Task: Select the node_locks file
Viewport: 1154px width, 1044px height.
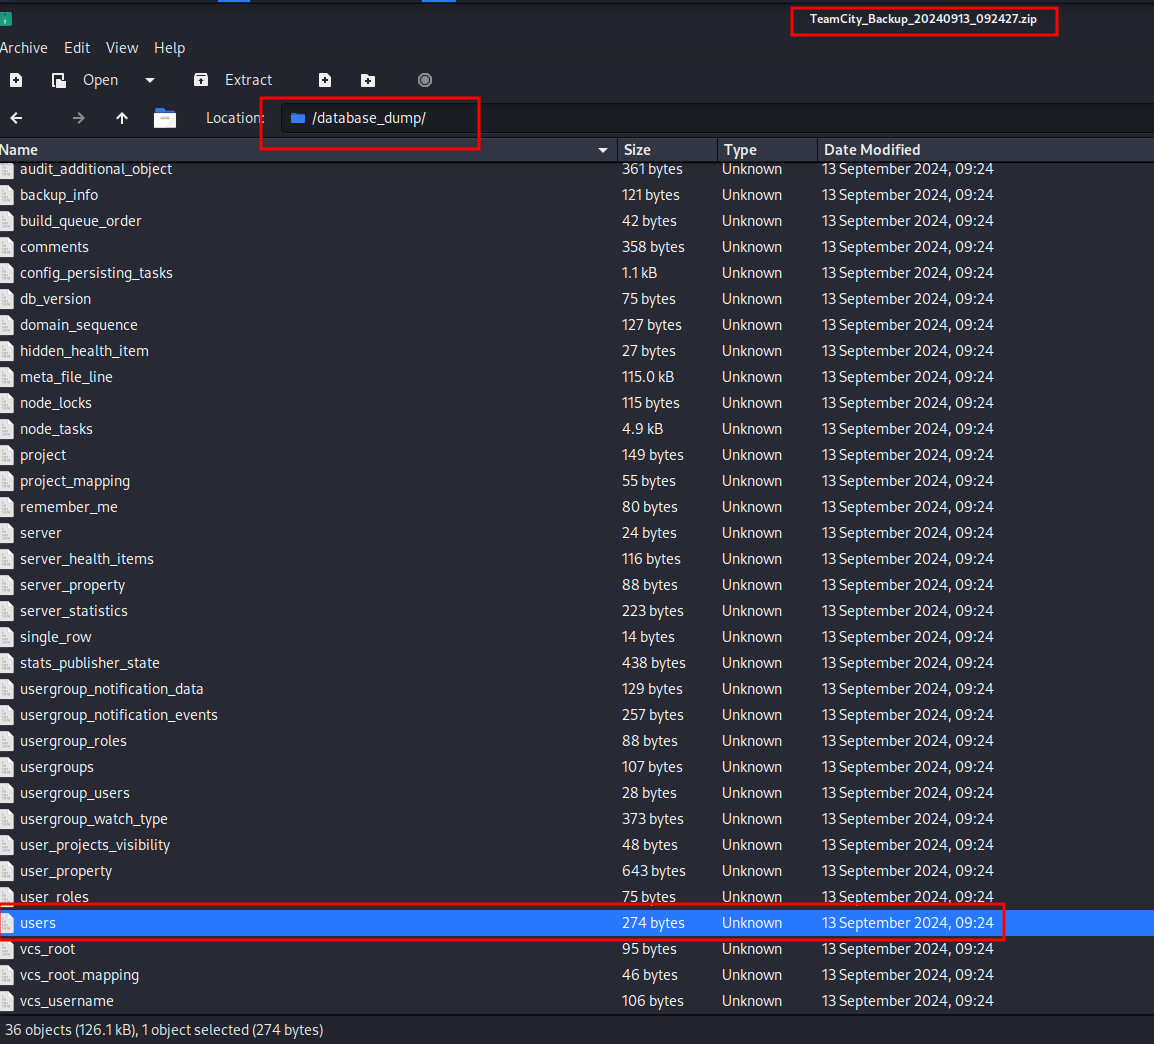Action: [x=577, y=403]
